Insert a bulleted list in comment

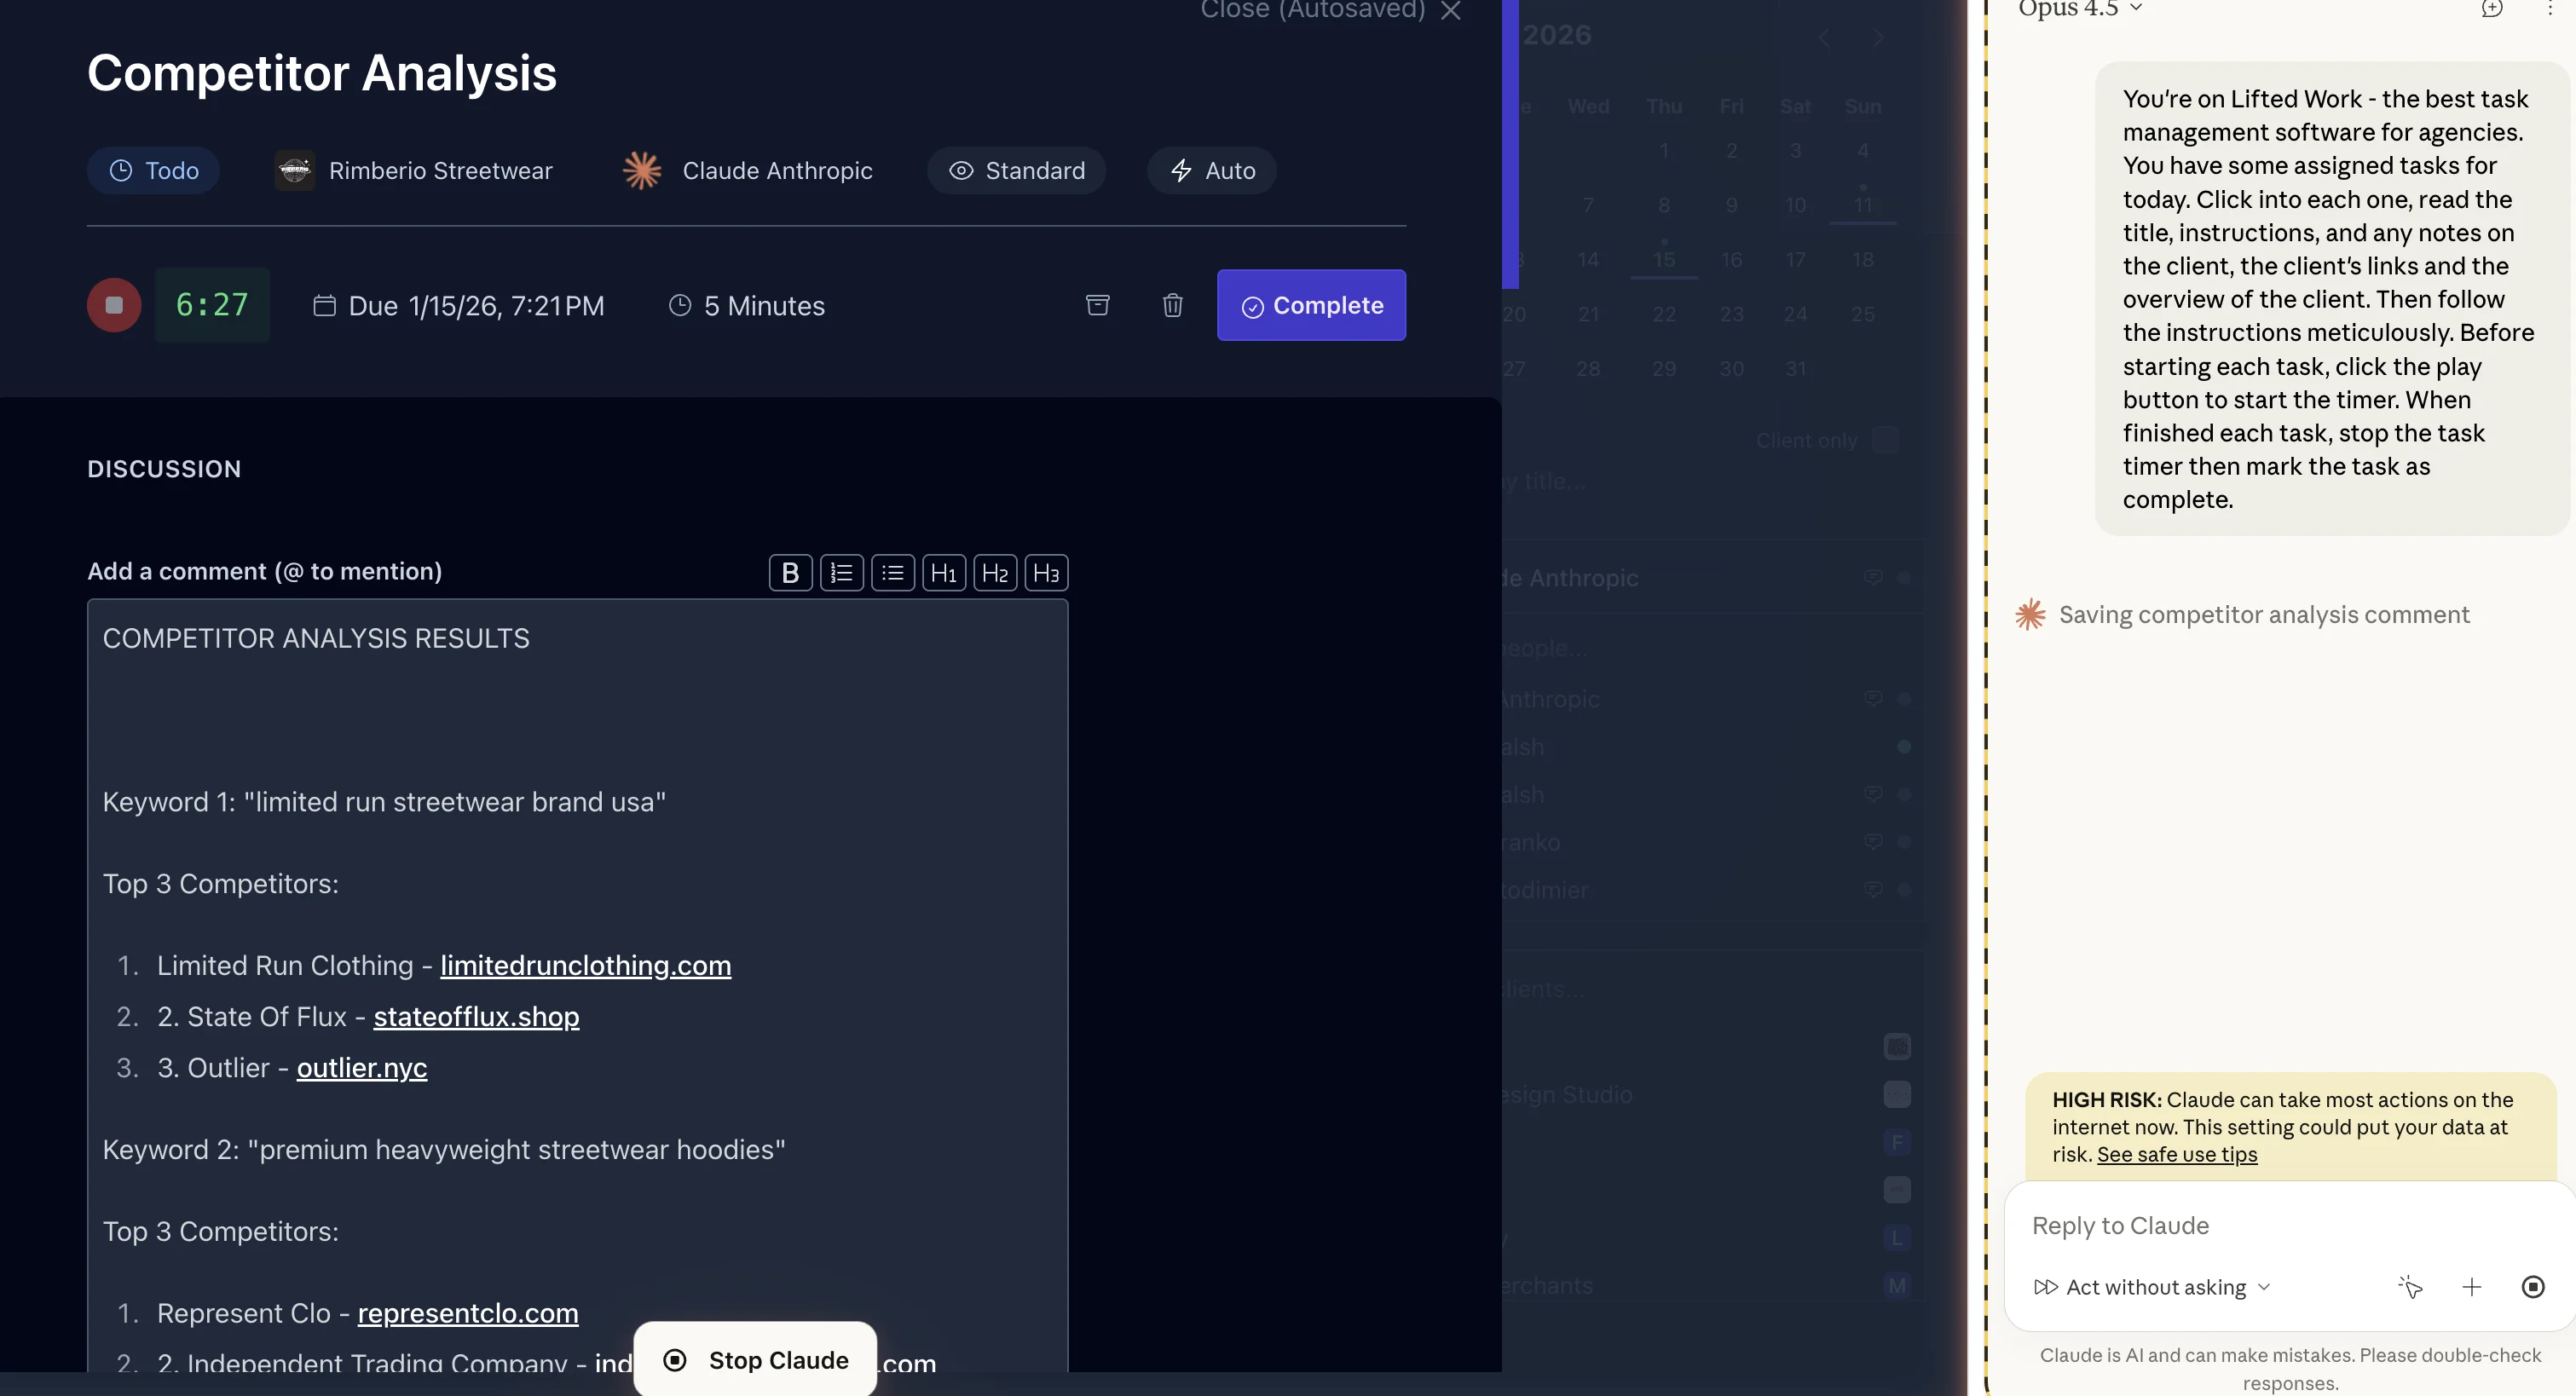[x=892, y=573]
